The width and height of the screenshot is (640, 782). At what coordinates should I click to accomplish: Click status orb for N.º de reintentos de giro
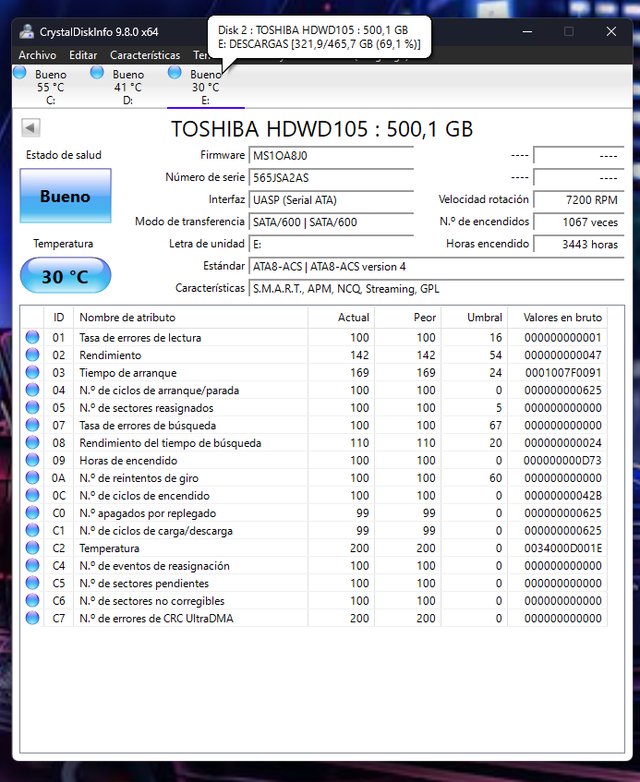click(x=32, y=477)
